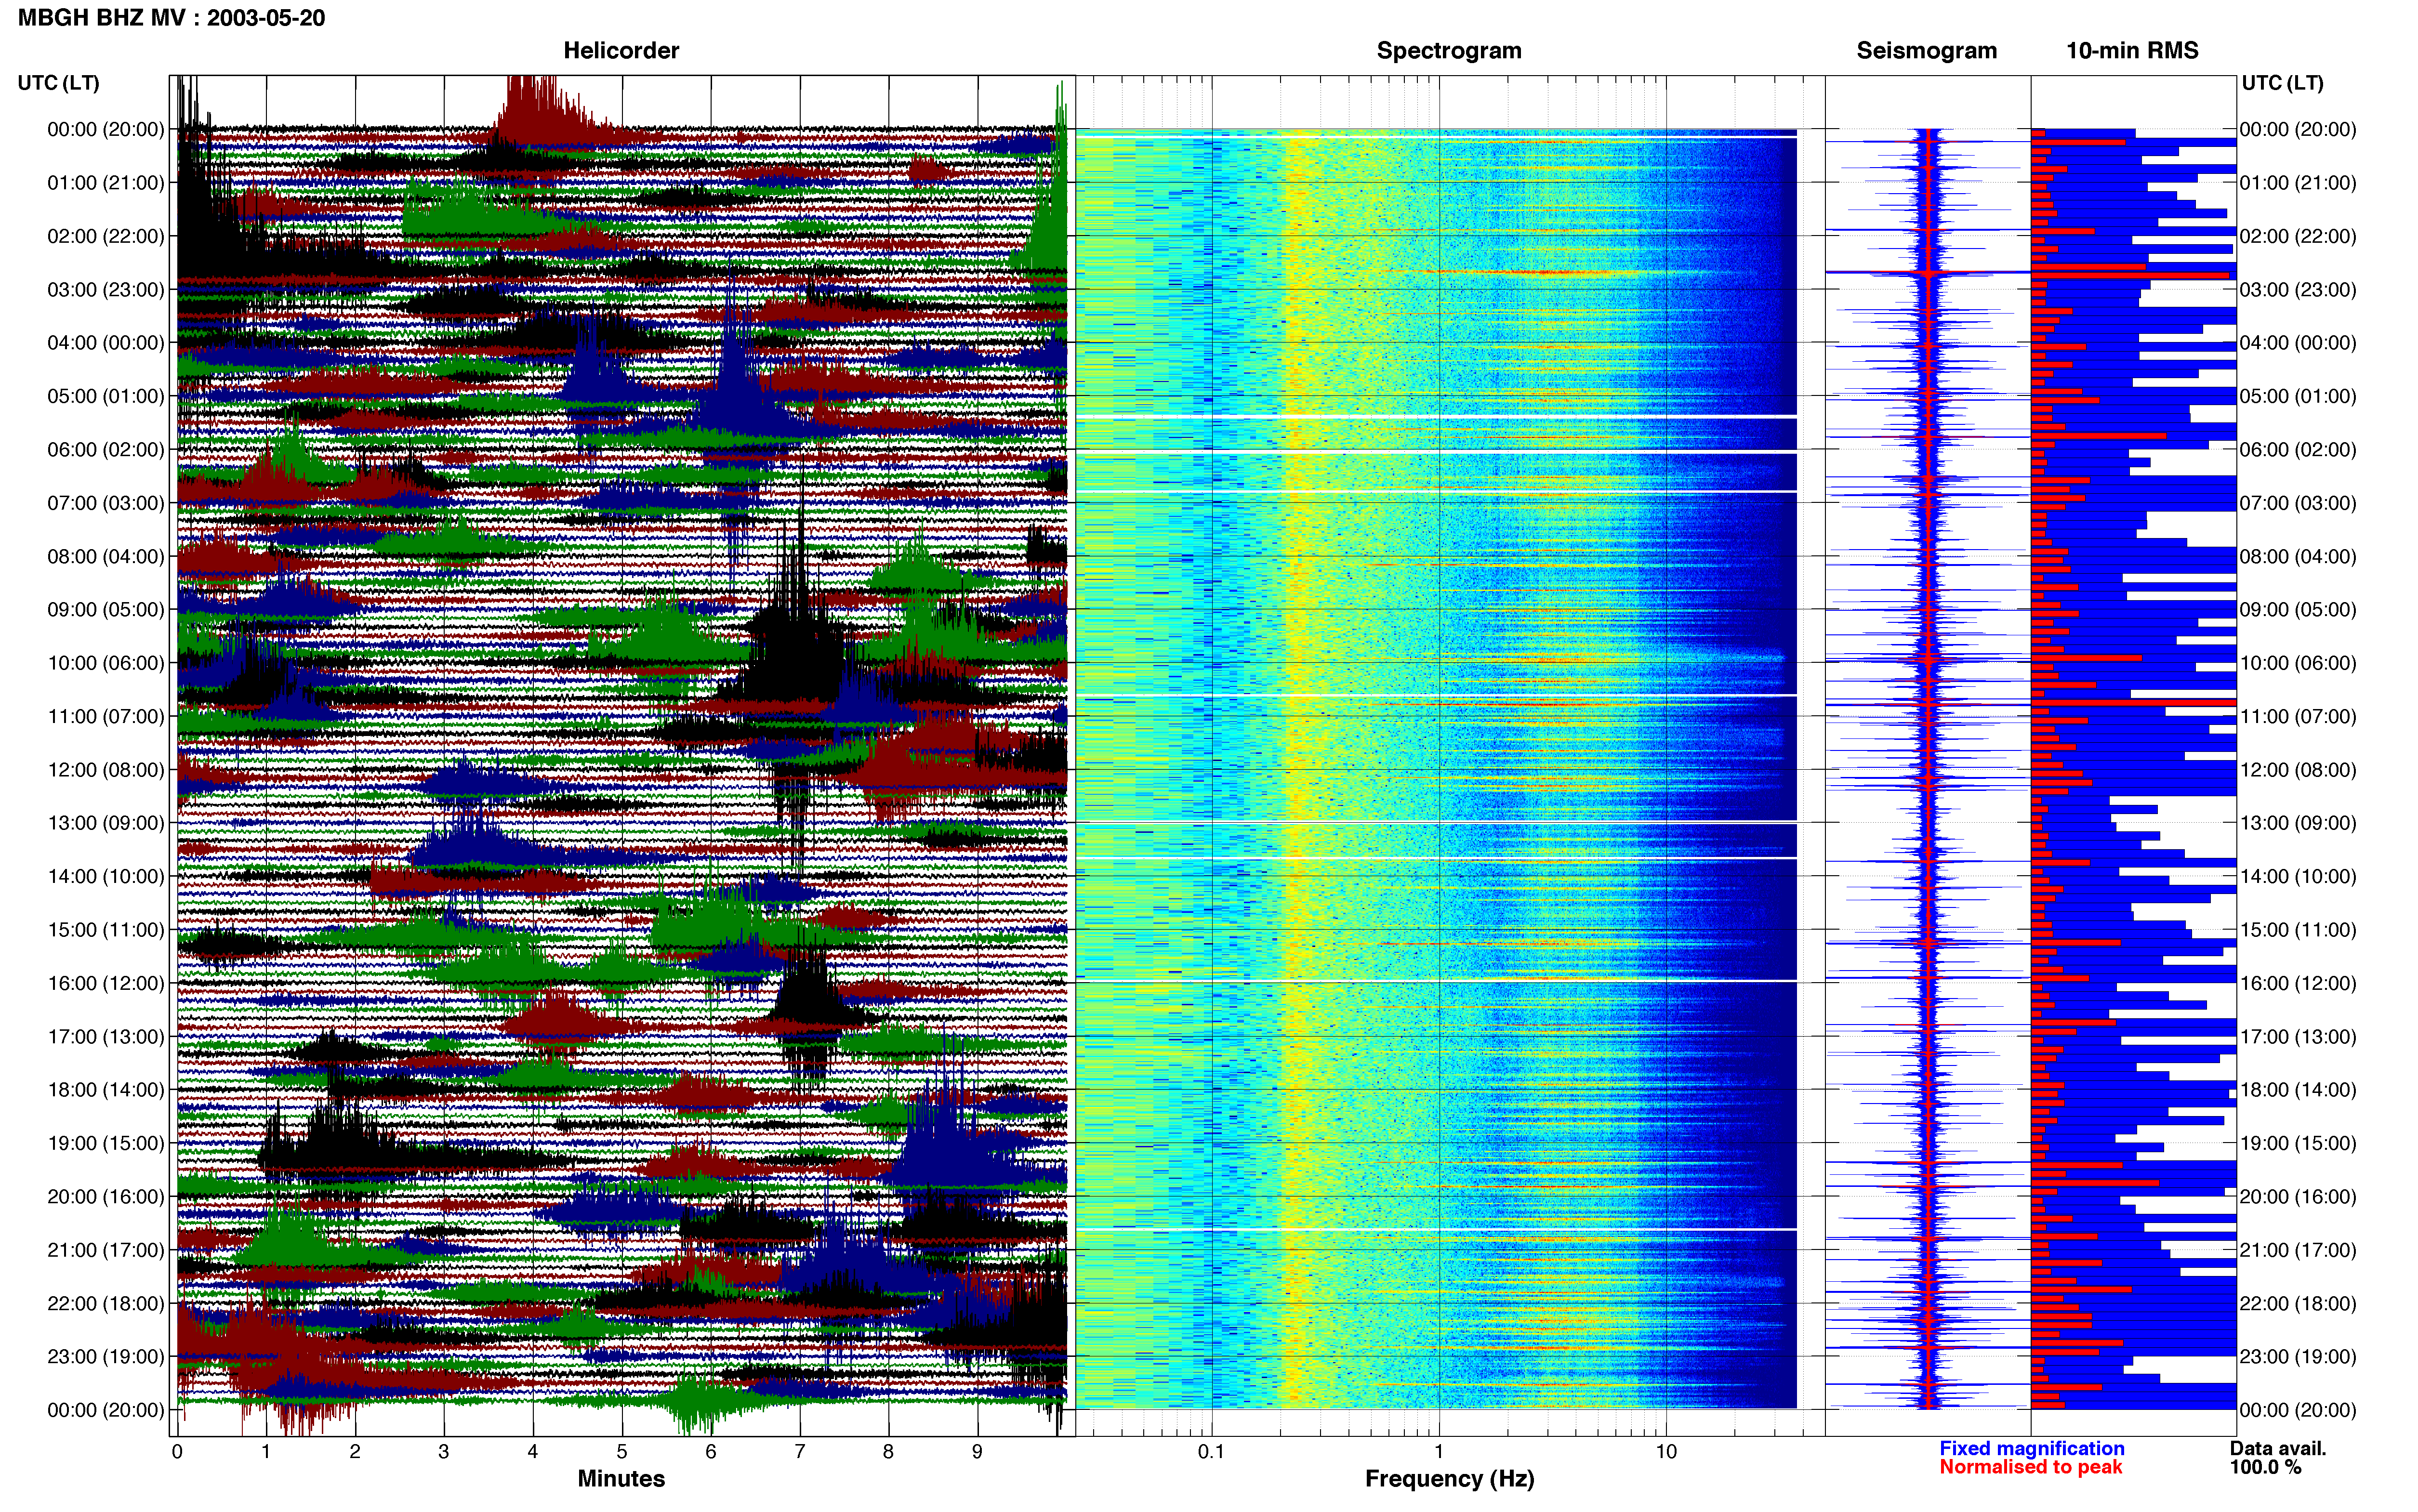Click '08:00 (04:00)' on the helicorder time axis
The width and height of the screenshot is (2418, 1512).
point(106,557)
